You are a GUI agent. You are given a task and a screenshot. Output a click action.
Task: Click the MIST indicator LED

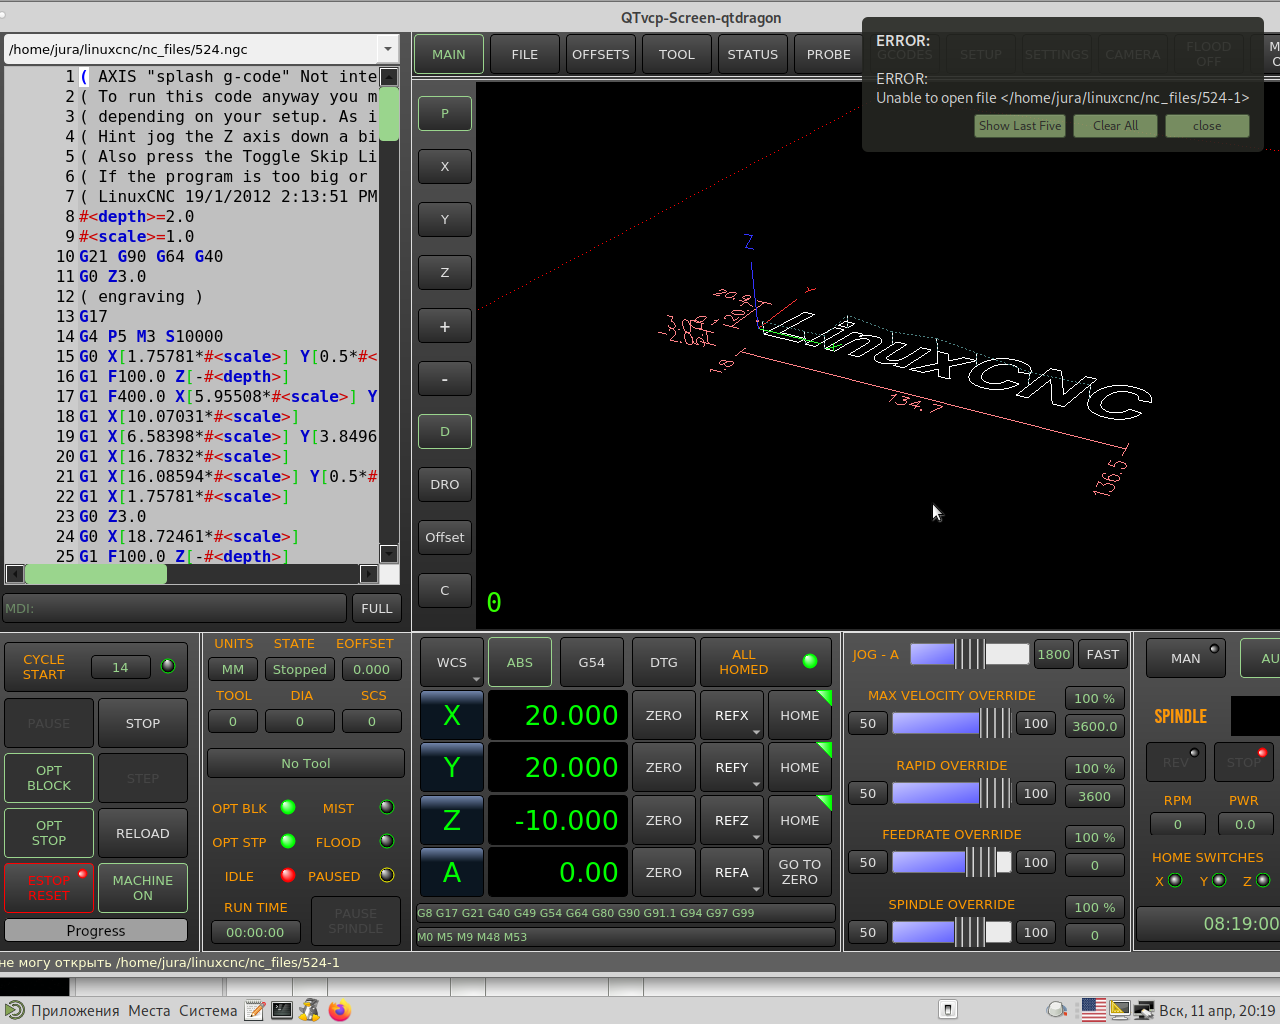(387, 807)
